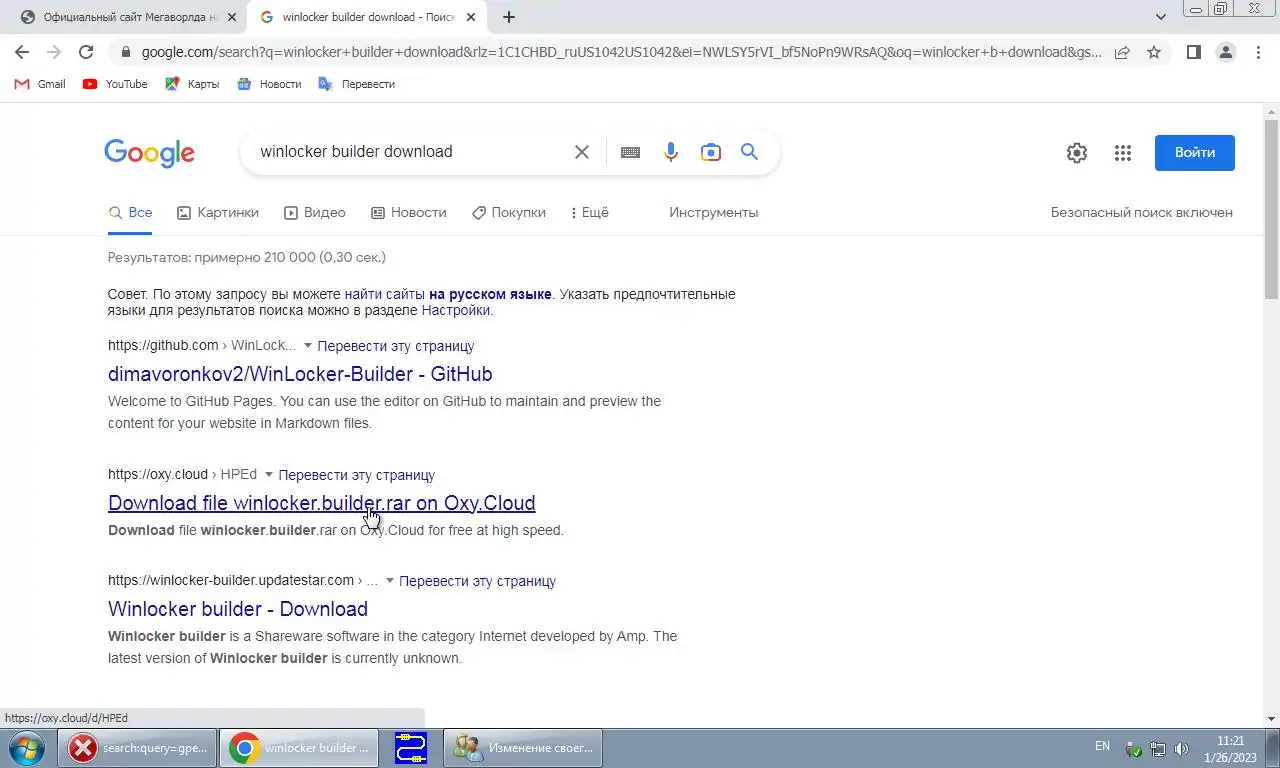Open the Windows Start menu

(27, 748)
